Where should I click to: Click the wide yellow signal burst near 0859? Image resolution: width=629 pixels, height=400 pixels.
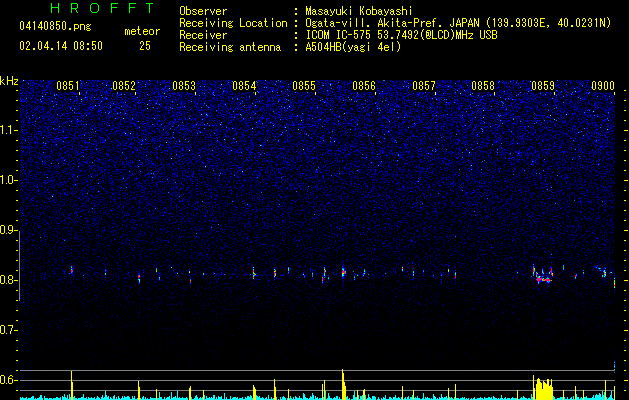coord(543,388)
